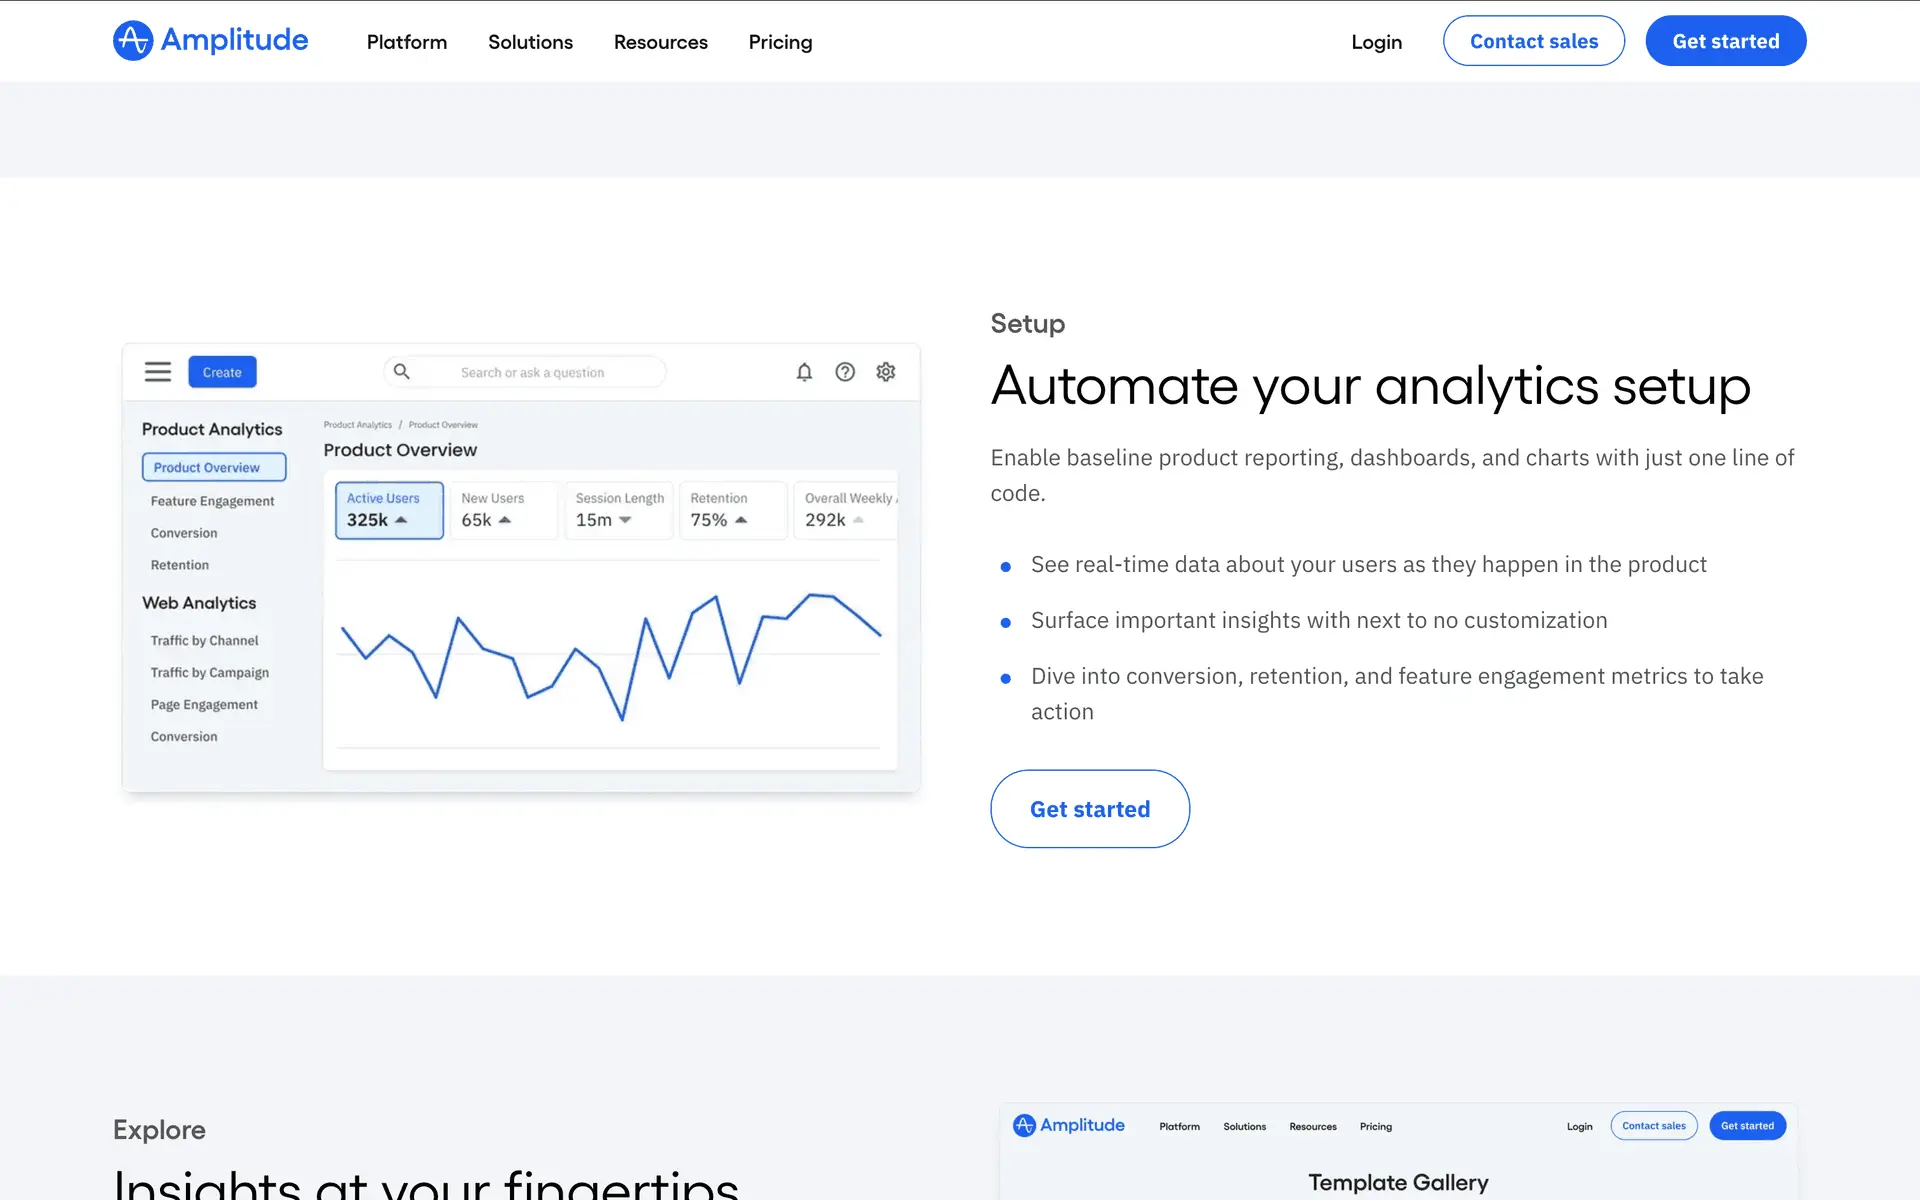Click the outlined Get started button under Setup
The width and height of the screenshot is (1920, 1200).
coord(1090,809)
